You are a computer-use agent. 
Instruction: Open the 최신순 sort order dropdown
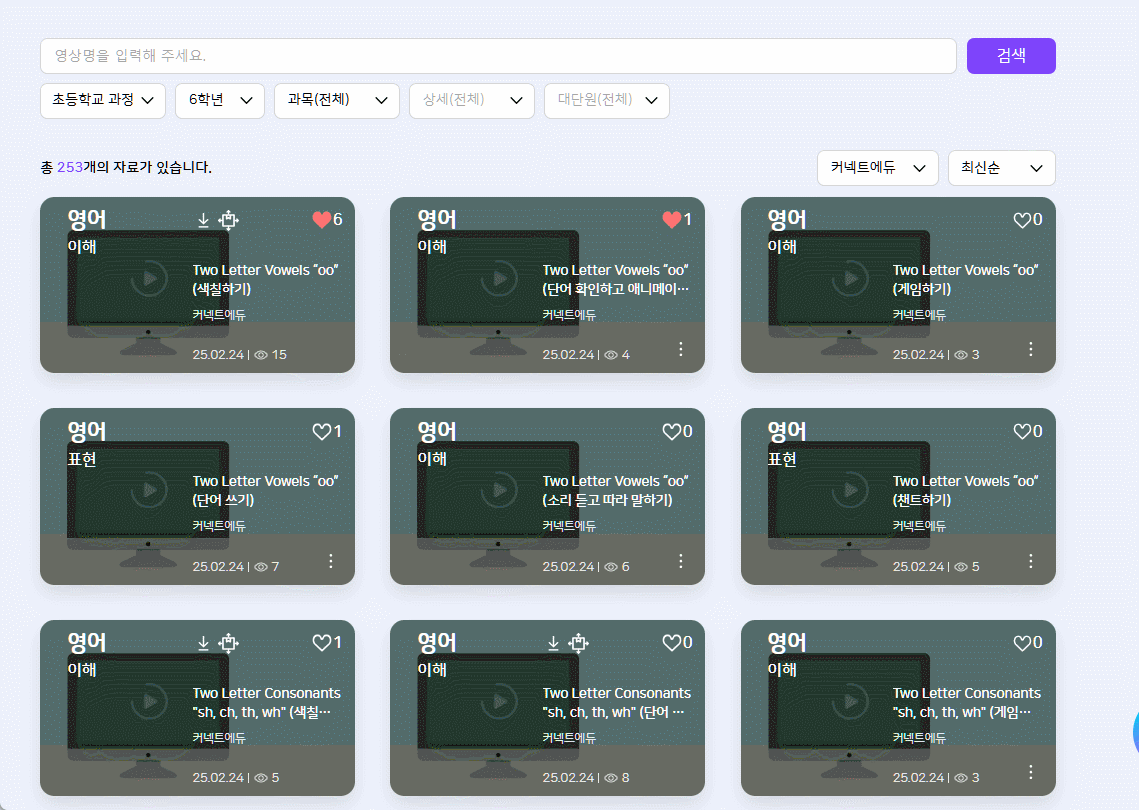[1001, 168]
